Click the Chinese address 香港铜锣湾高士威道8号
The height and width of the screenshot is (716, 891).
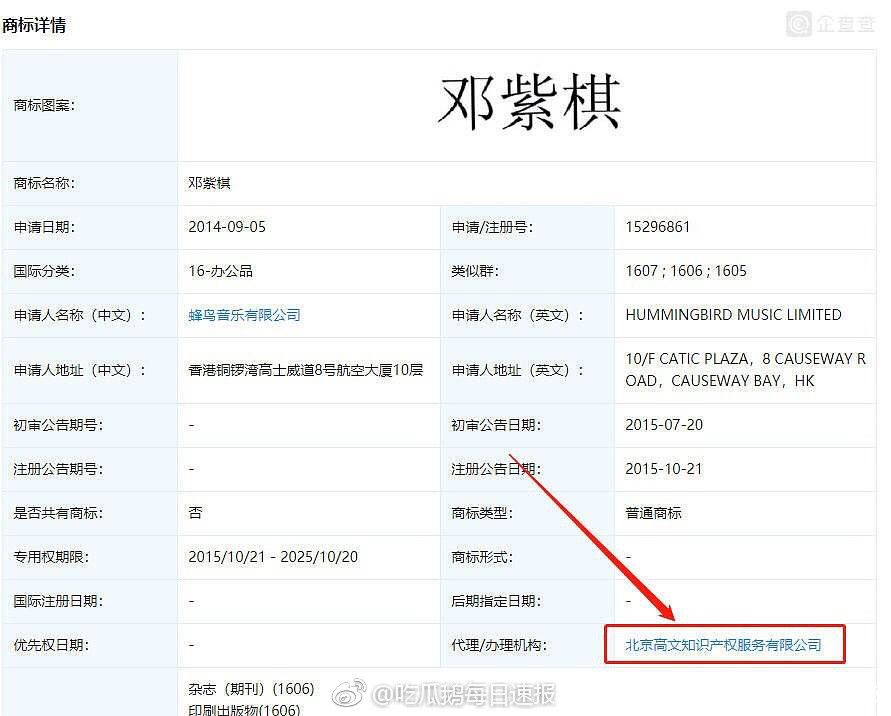[305, 370]
